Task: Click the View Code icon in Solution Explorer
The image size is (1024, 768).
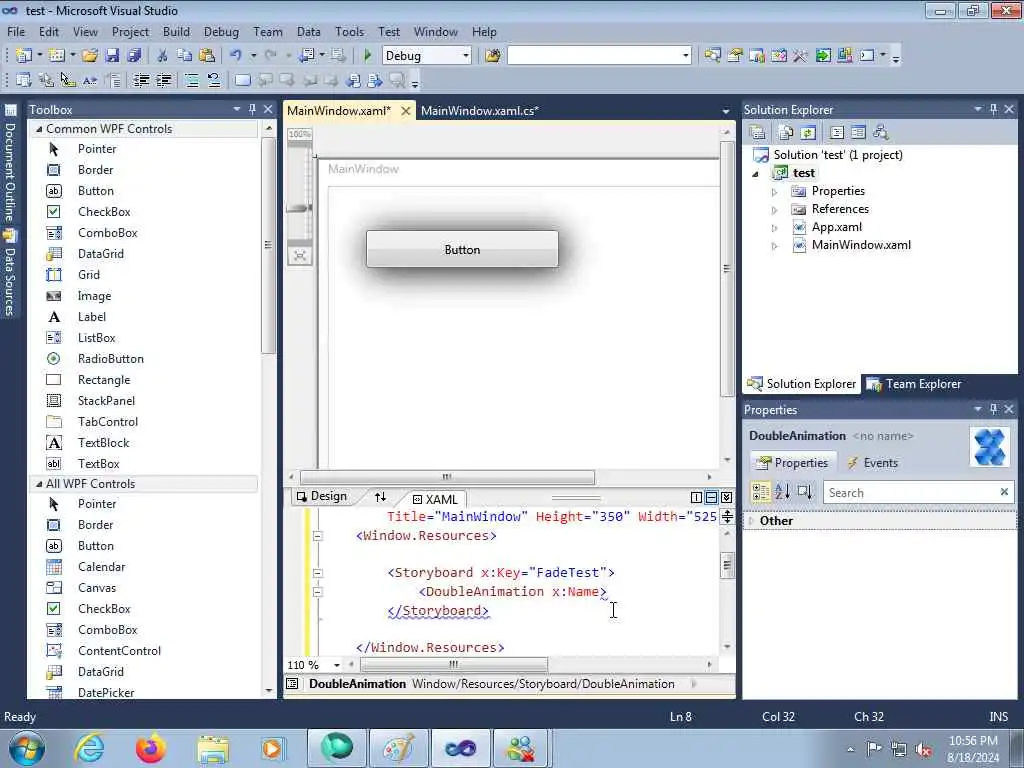Action: point(837,133)
